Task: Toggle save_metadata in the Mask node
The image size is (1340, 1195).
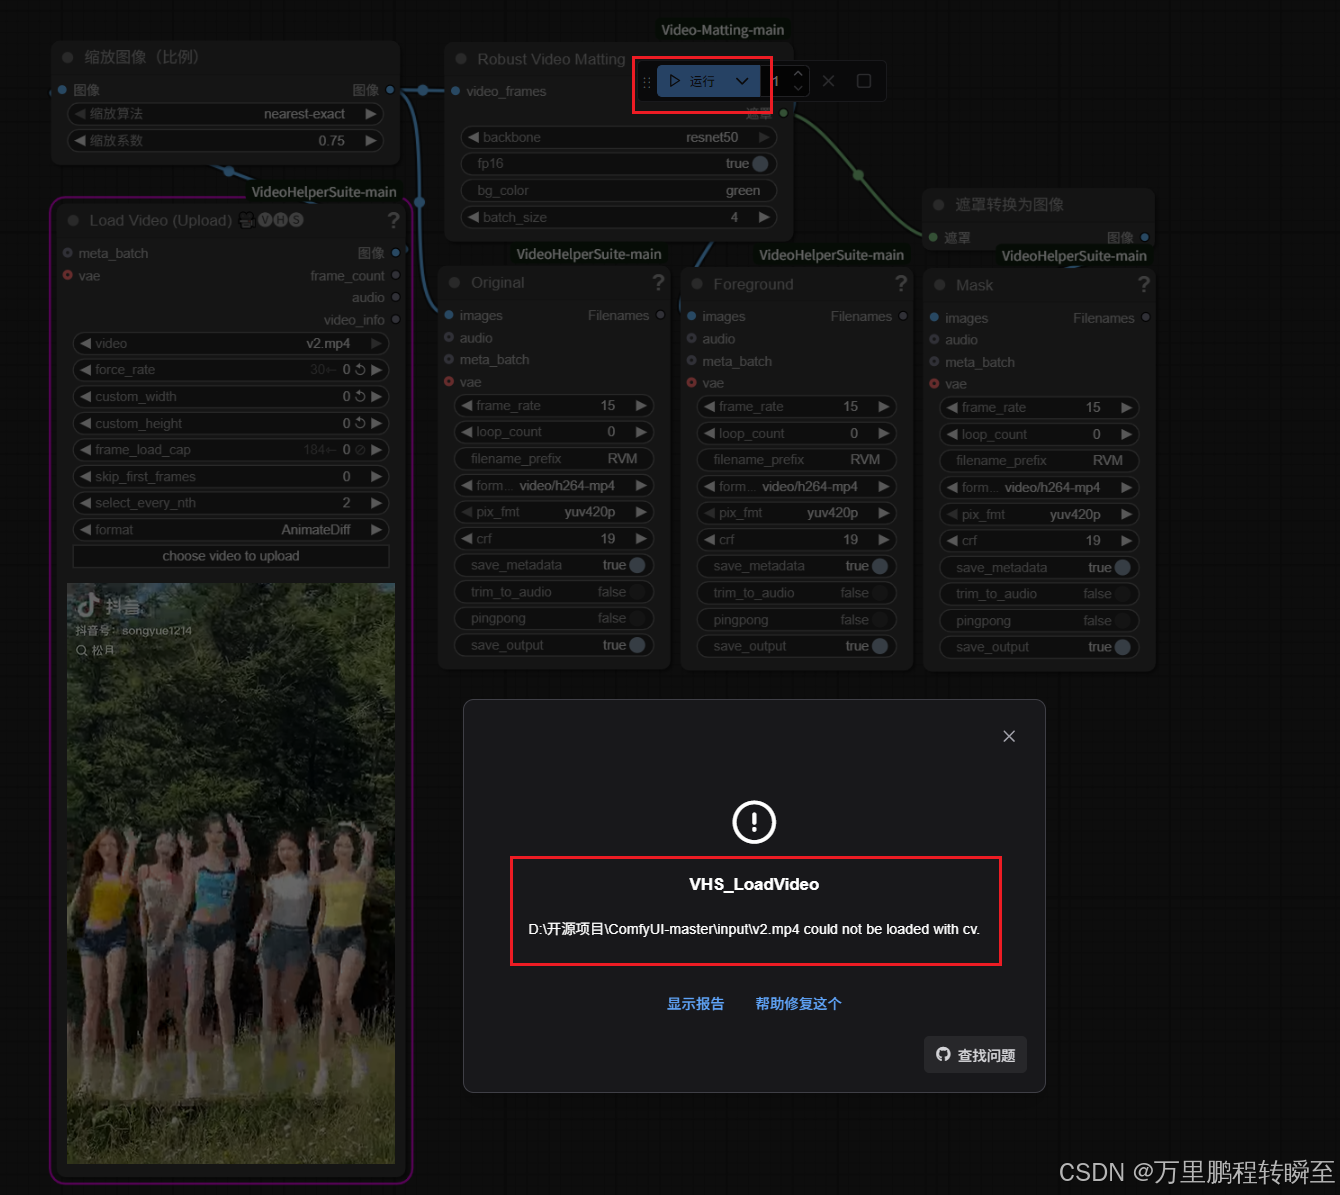Action: point(1123,567)
